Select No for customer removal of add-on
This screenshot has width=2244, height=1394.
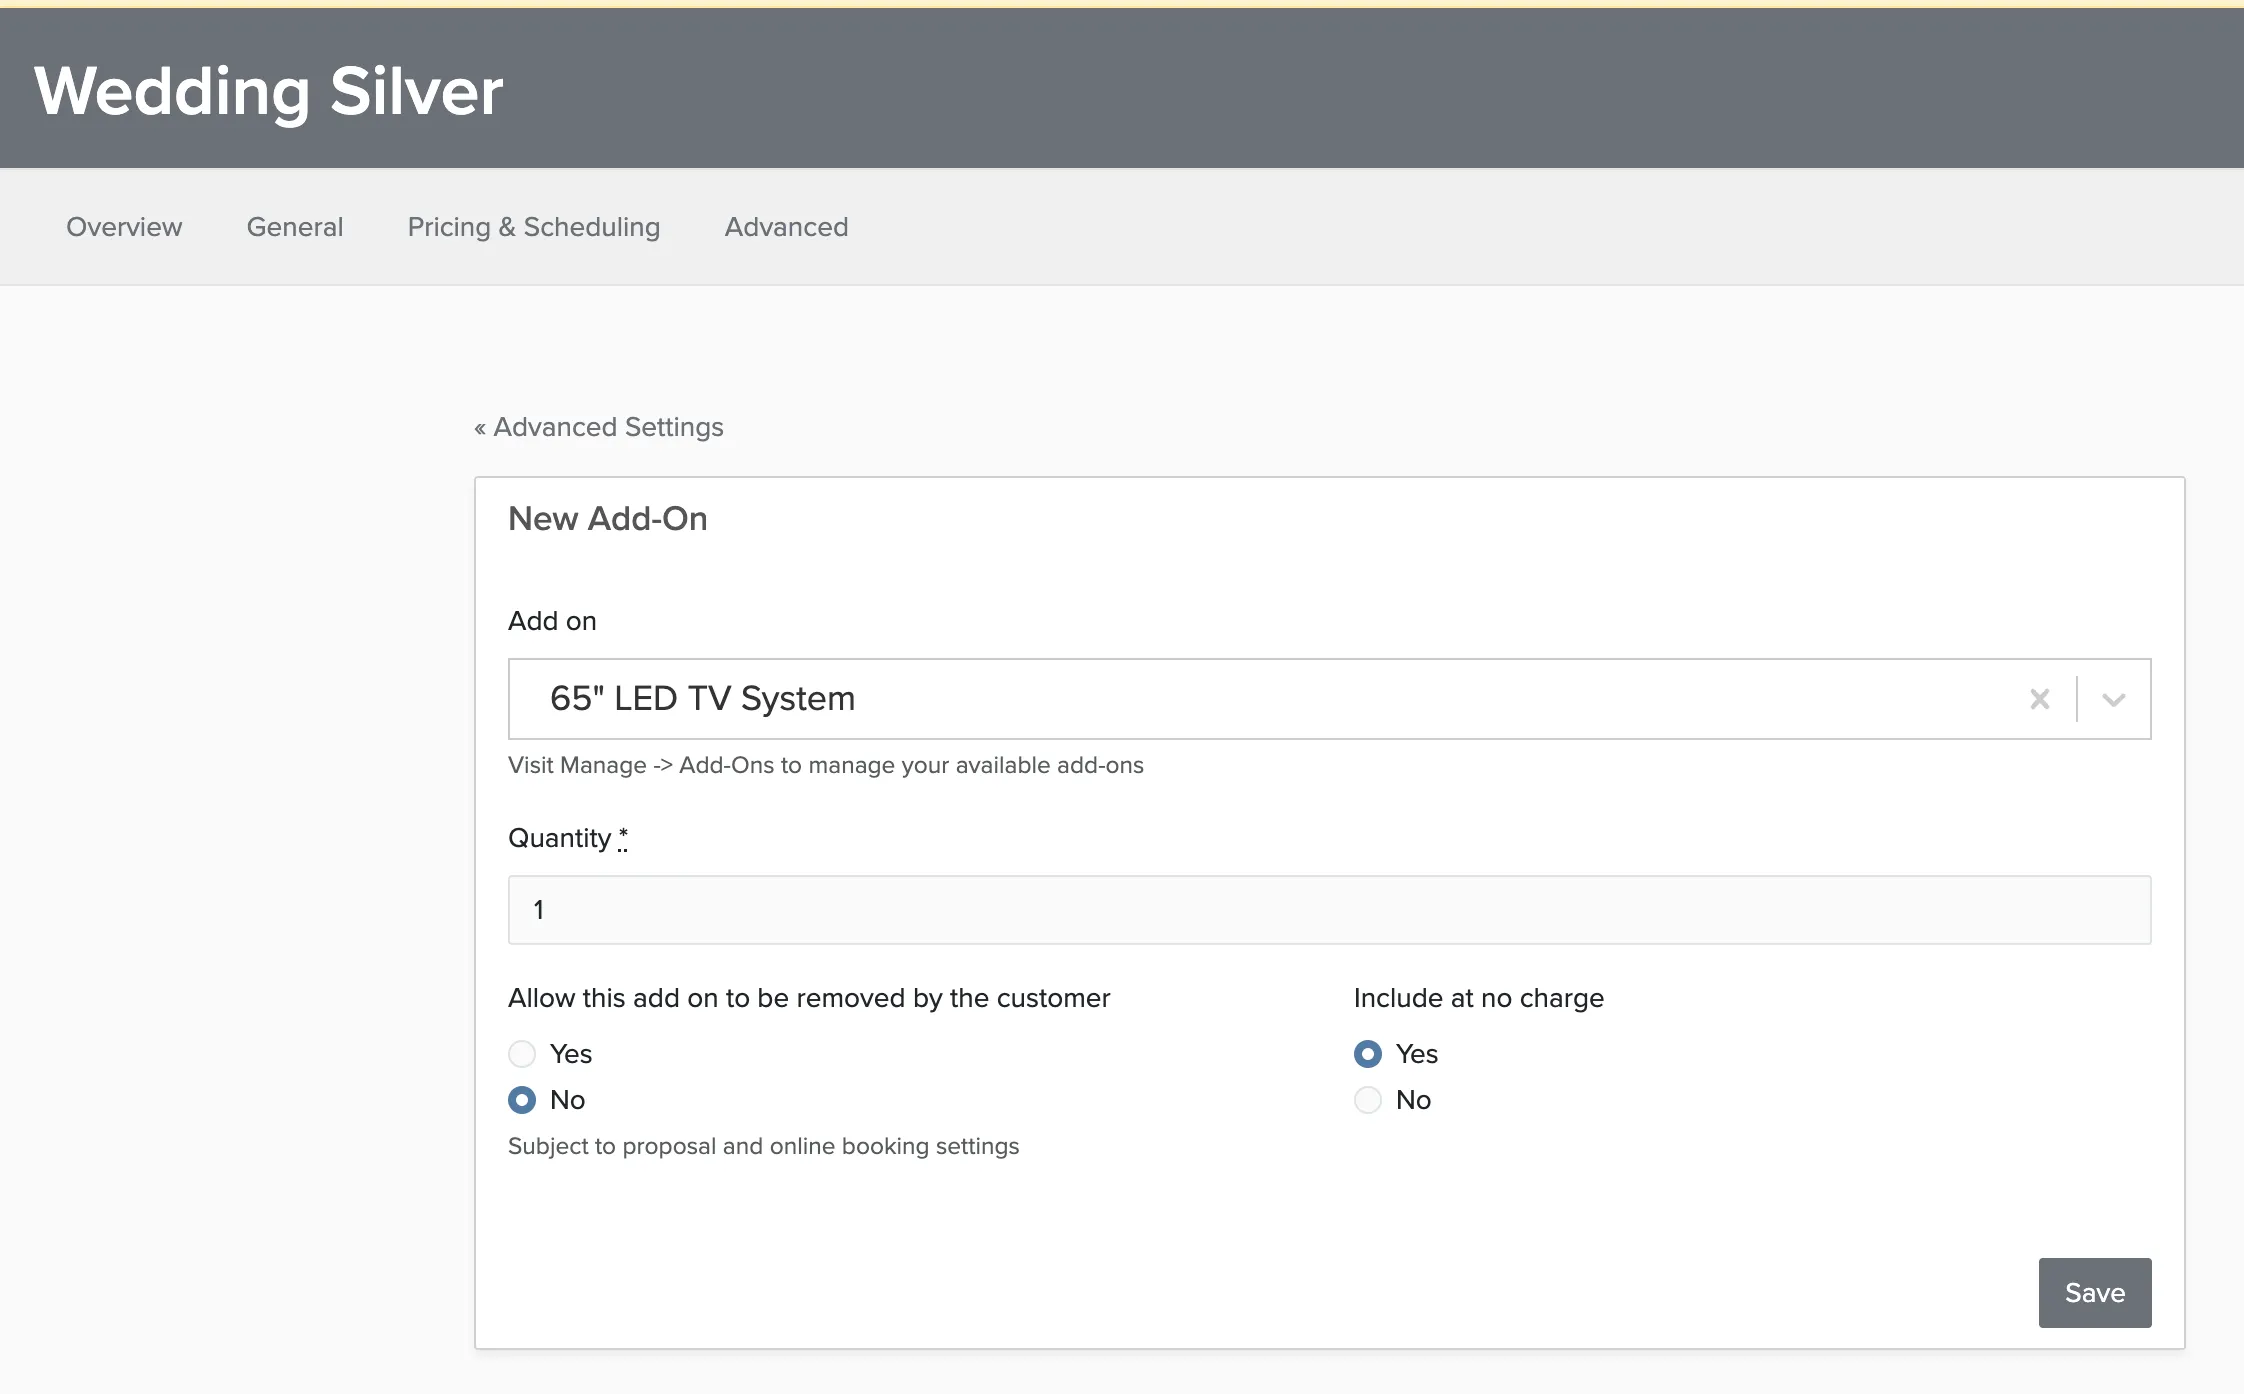point(522,1100)
